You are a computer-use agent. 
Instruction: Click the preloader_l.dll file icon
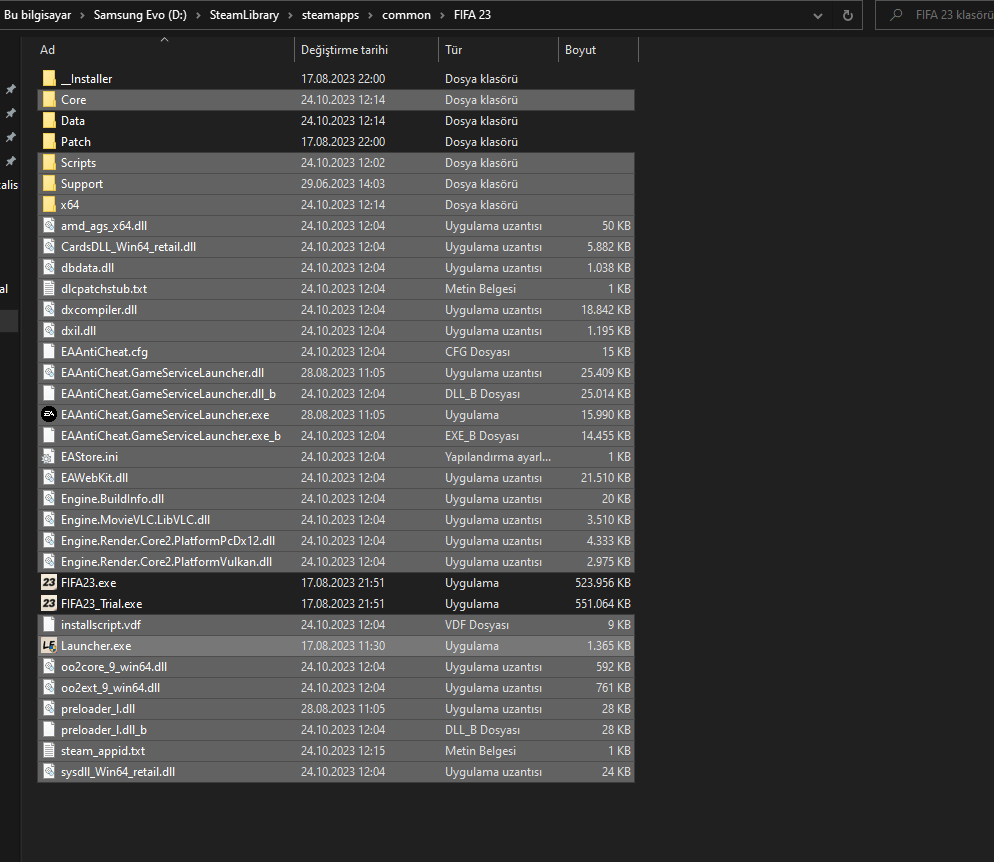(x=49, y=709)
